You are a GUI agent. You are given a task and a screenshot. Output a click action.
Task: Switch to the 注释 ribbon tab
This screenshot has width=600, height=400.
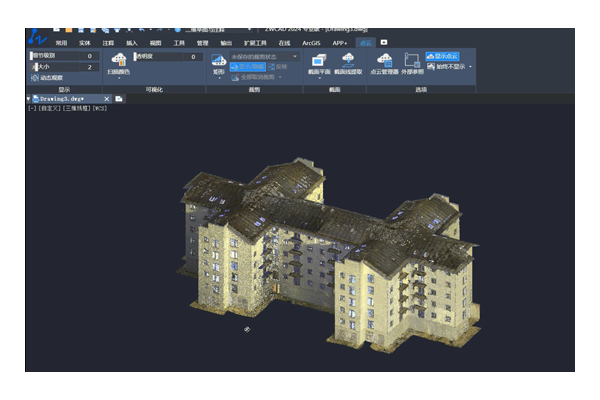pyautogui.click(x=108, y=43)
